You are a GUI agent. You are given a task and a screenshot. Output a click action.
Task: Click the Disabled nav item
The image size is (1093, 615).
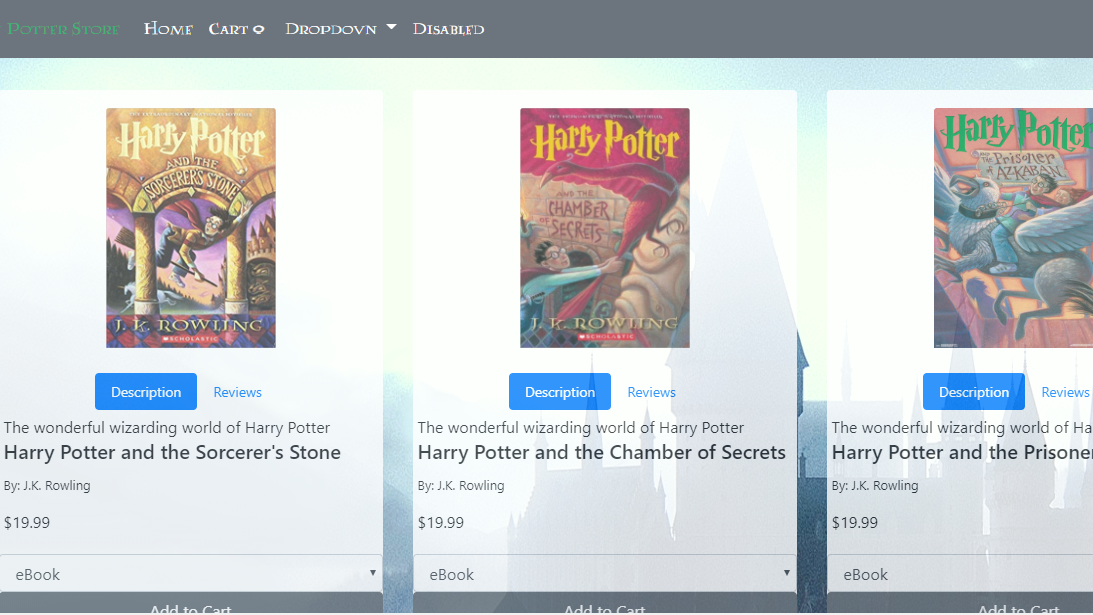pyautogui.click(x=448, y=29)
